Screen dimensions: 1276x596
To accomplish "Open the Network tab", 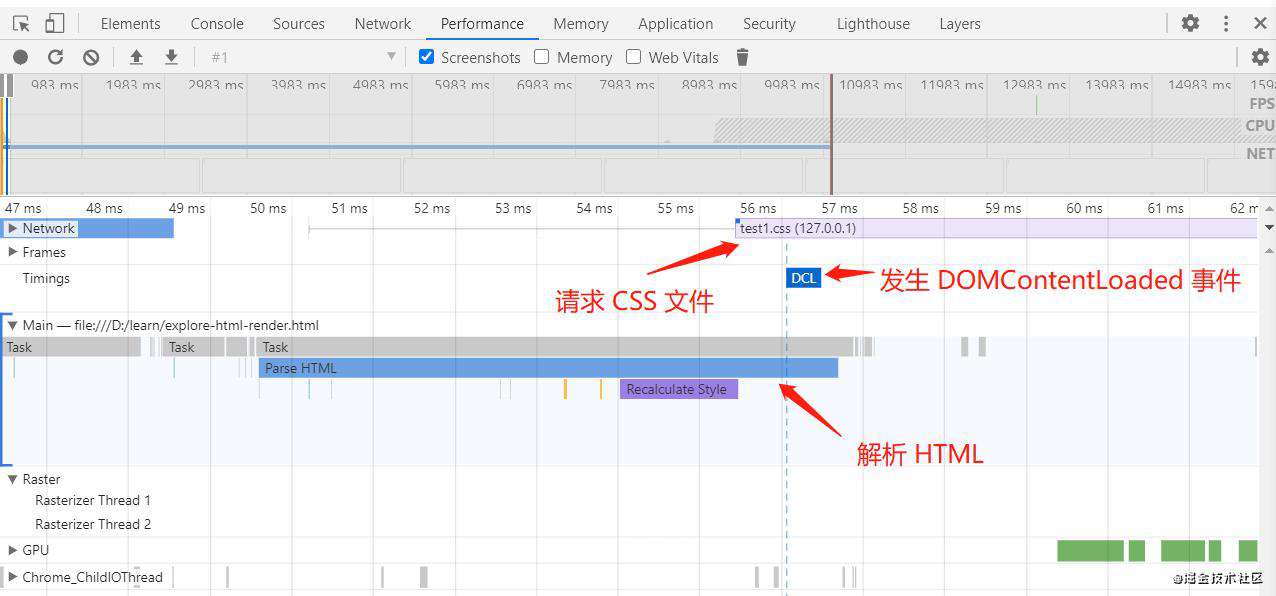I will (383, 23).
